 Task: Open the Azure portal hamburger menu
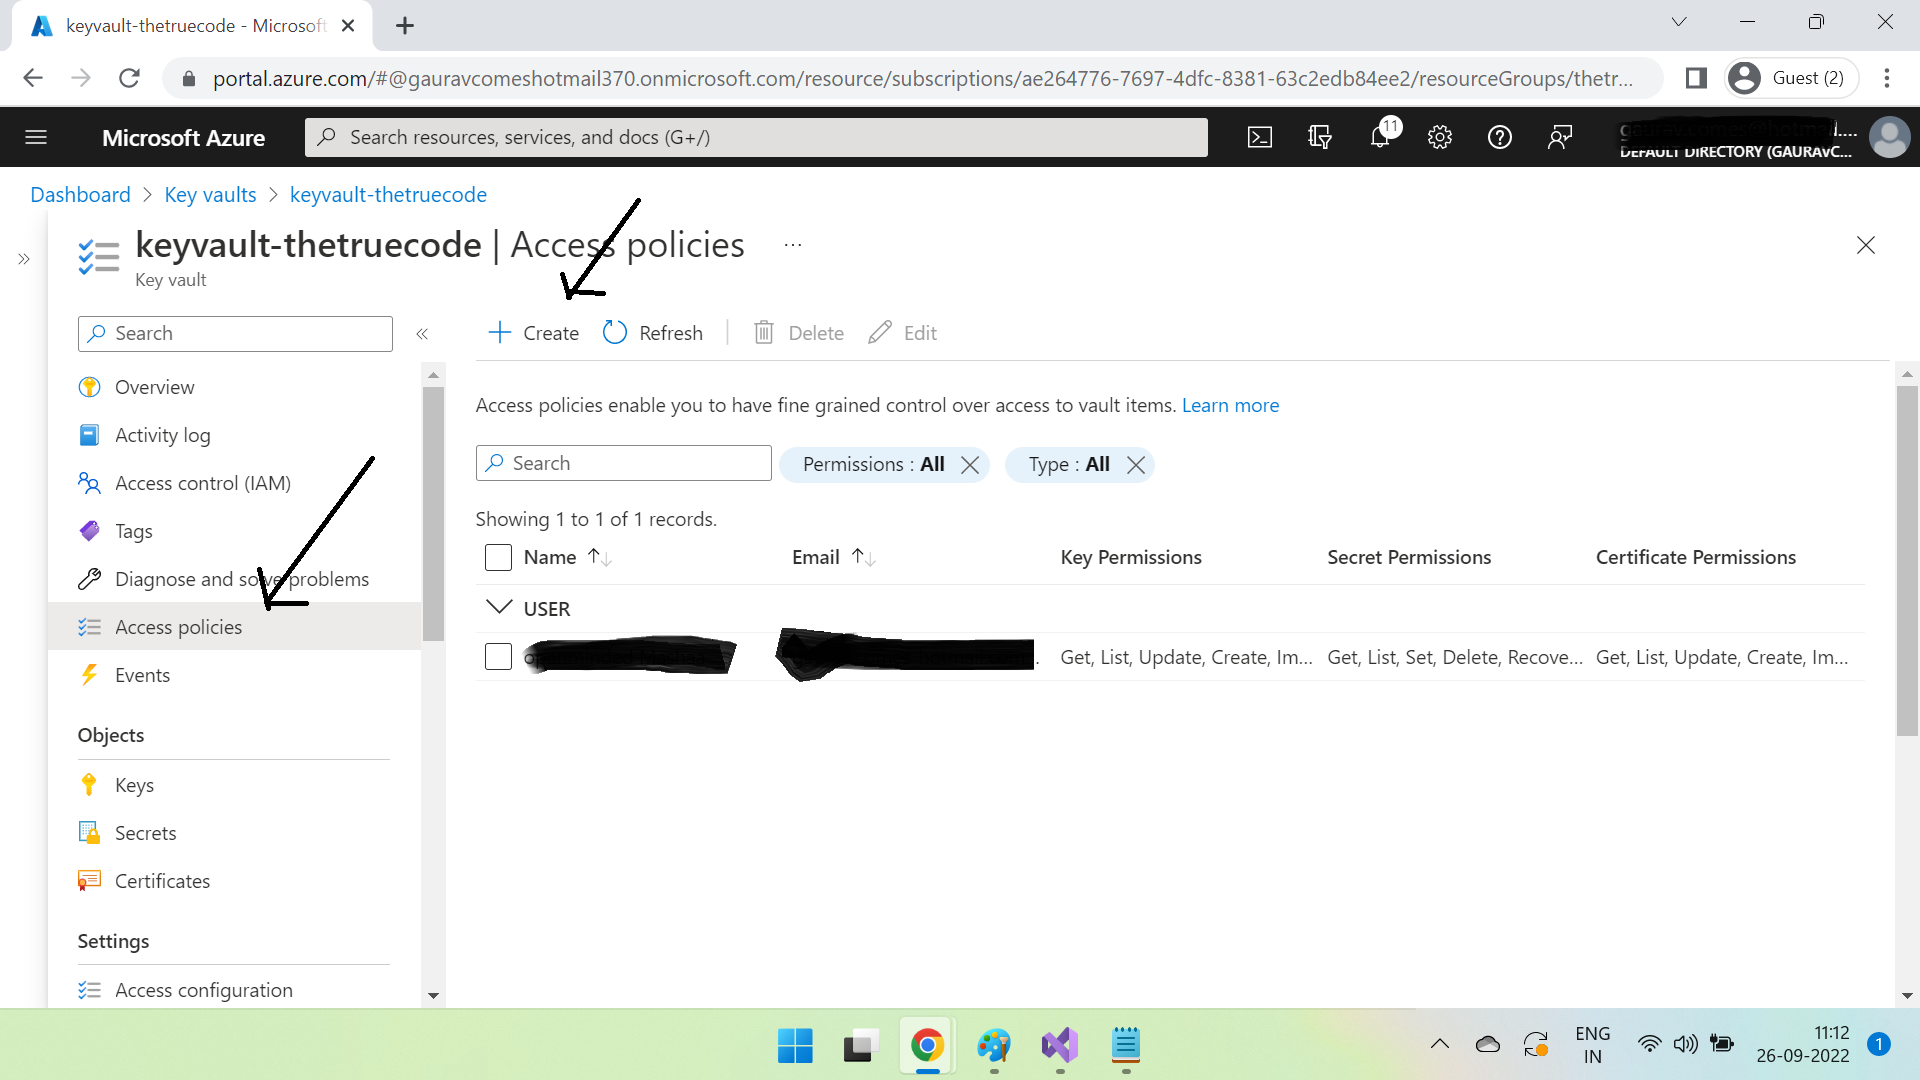click(36, 137)
